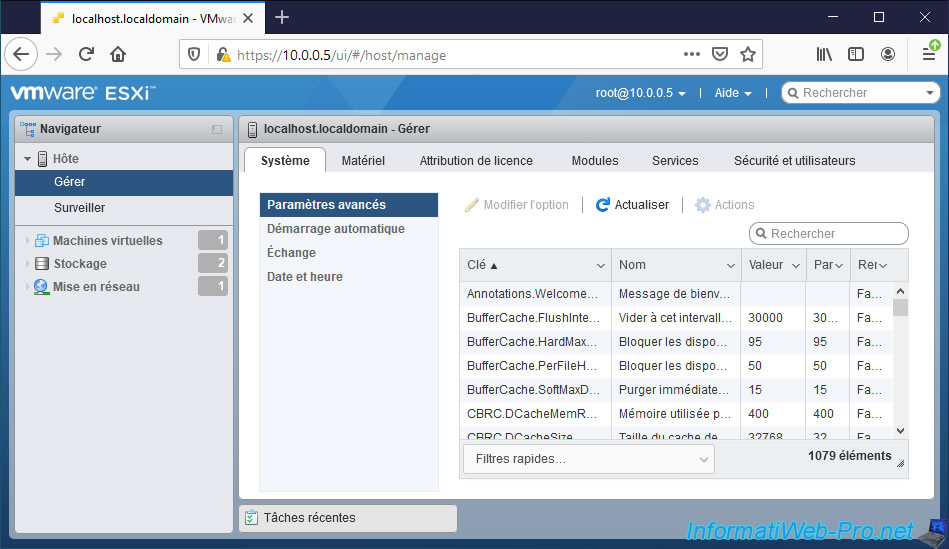The image size is (949, 549).
Task: Open the root@10.0.0.5 user dropdown
Action: 640,93
